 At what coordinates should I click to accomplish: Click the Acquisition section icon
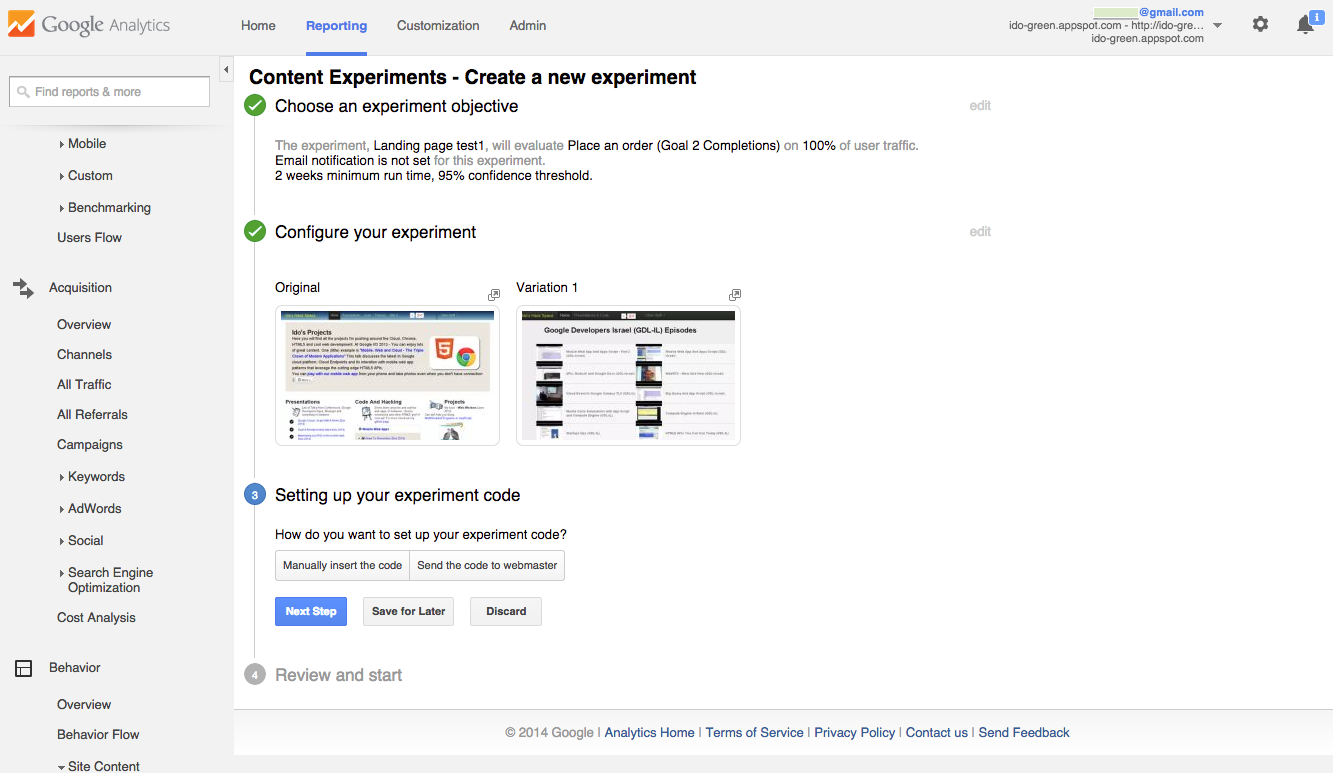(x=23, y=288)
